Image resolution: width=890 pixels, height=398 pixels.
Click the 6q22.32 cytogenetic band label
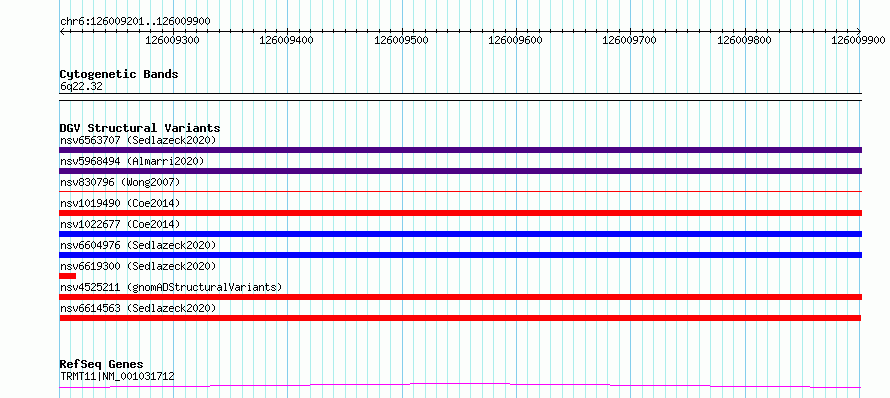coord(81,87)
